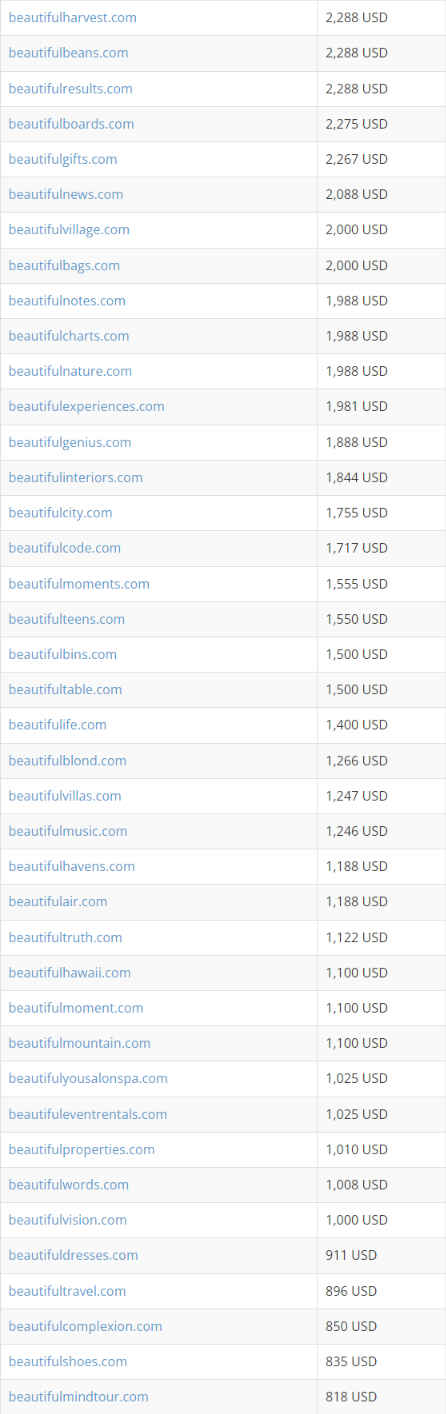
Task: Open the beautifuldresses.com link
Action: click(x=74, y=1255)
